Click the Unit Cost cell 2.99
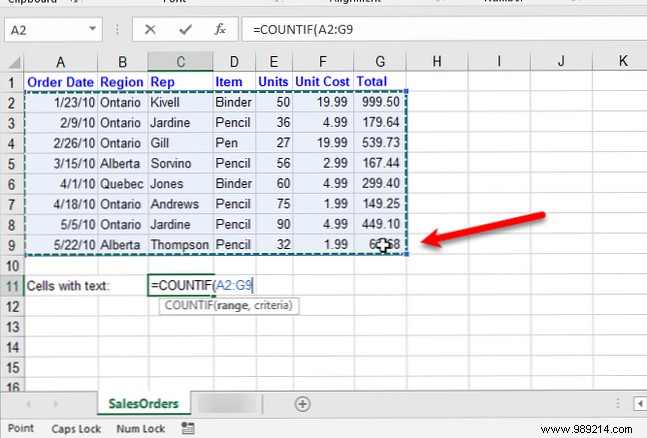The image size is (647, 438). click(x=323, y=163)
